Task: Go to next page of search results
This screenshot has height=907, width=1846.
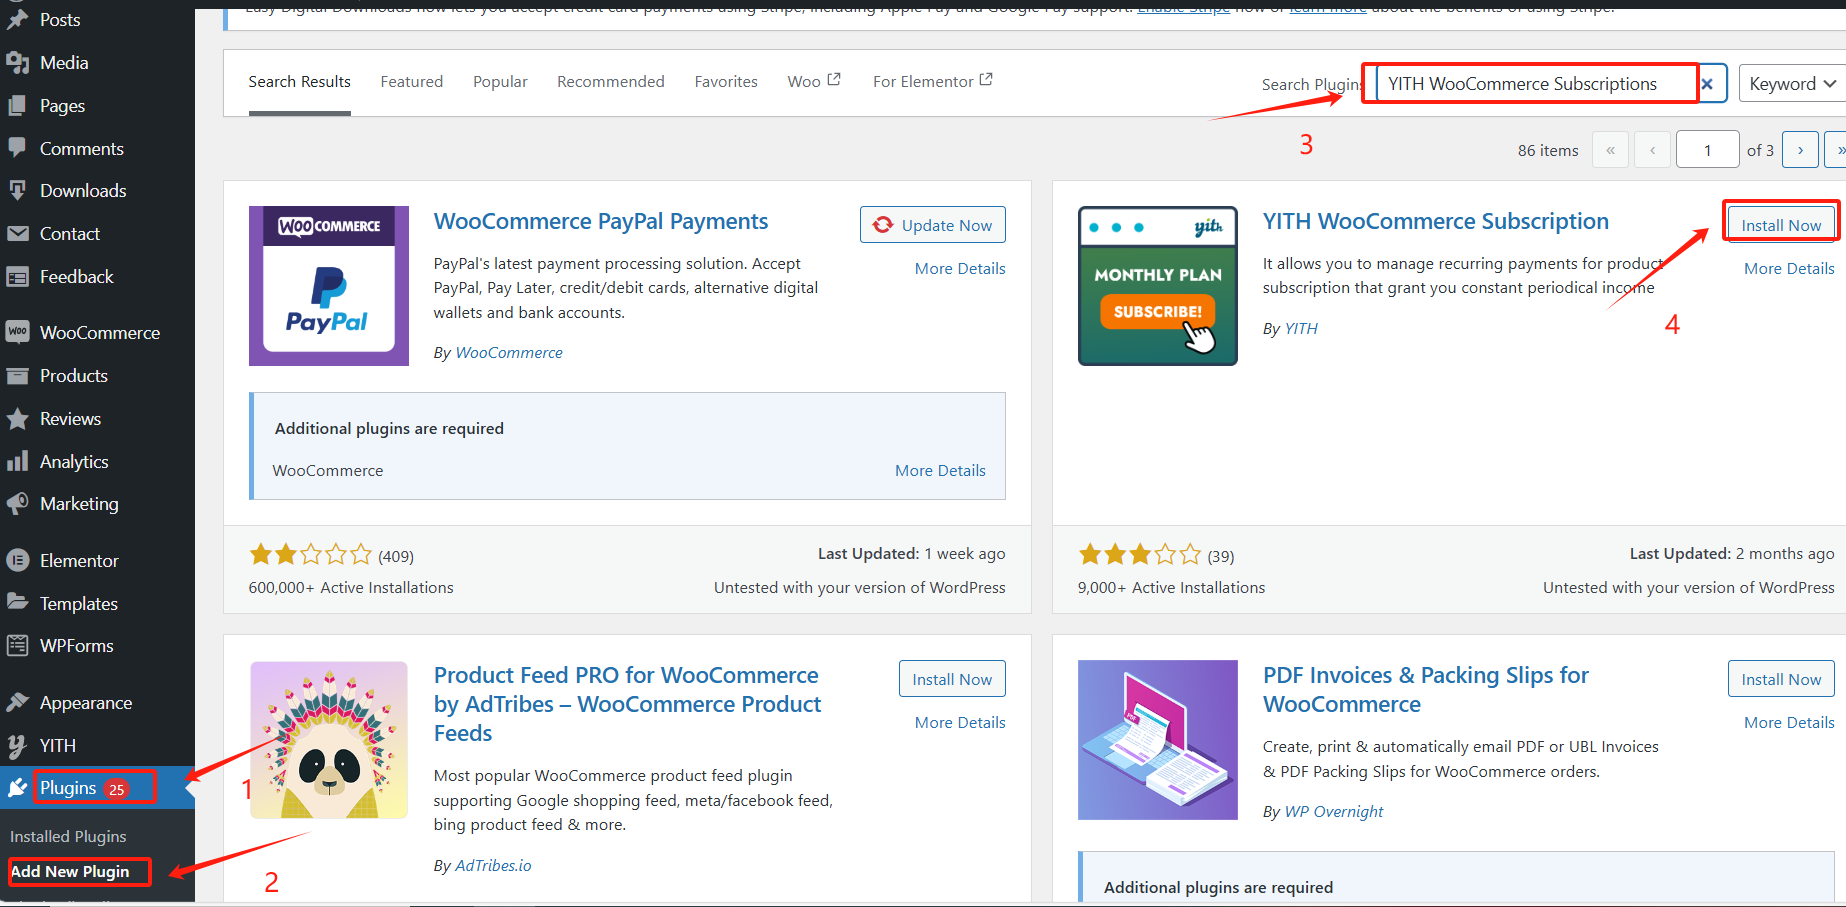Action: 1800,149
